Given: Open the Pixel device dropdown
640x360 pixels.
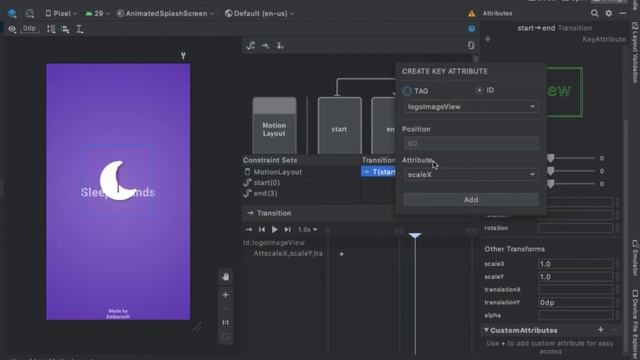Looking at the screenshot, I should point(61,13).
